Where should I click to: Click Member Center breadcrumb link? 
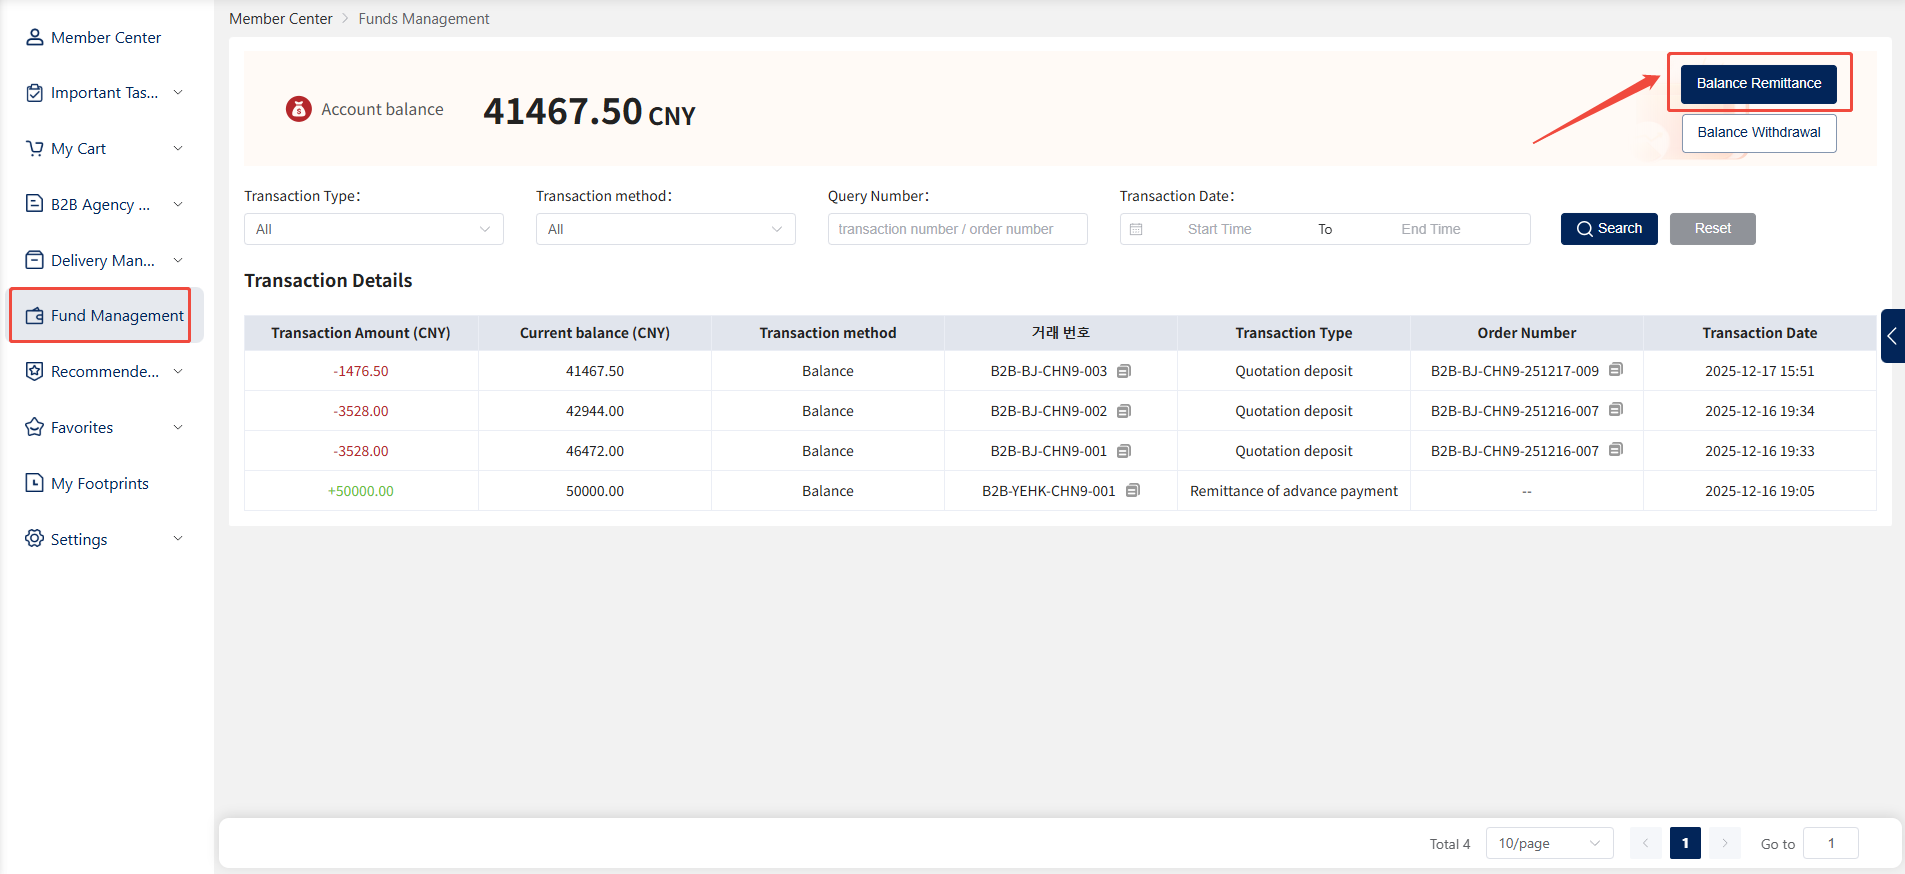click(x=281, y=19)
